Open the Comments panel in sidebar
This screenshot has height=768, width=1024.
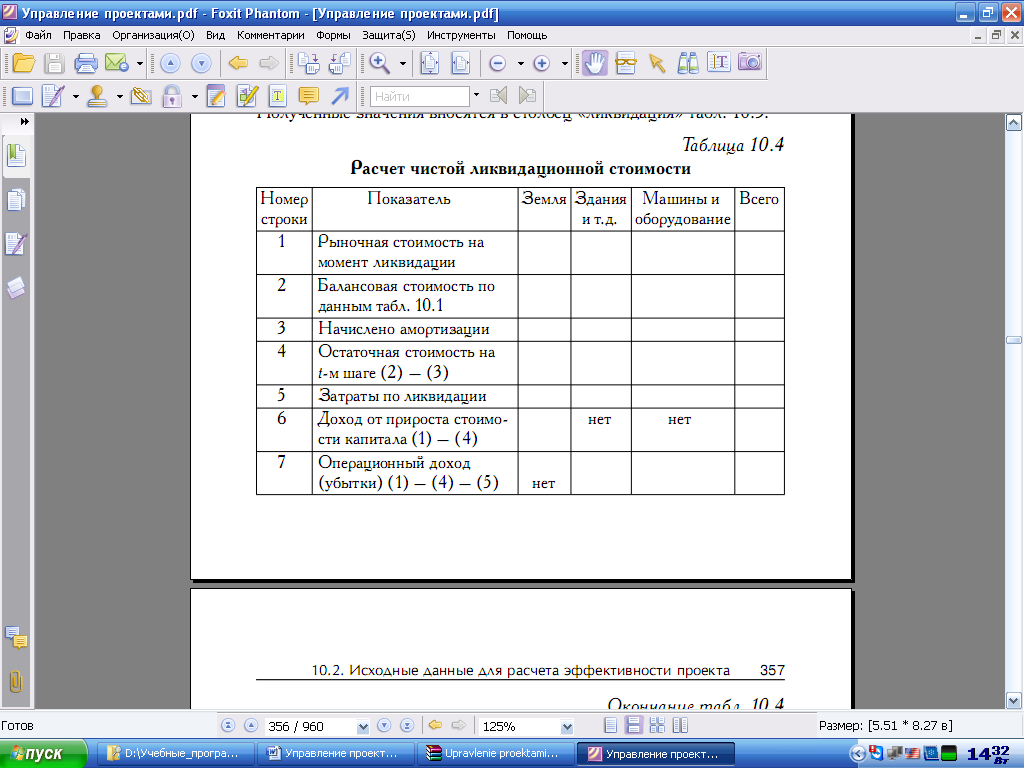[x=16, y=637]
